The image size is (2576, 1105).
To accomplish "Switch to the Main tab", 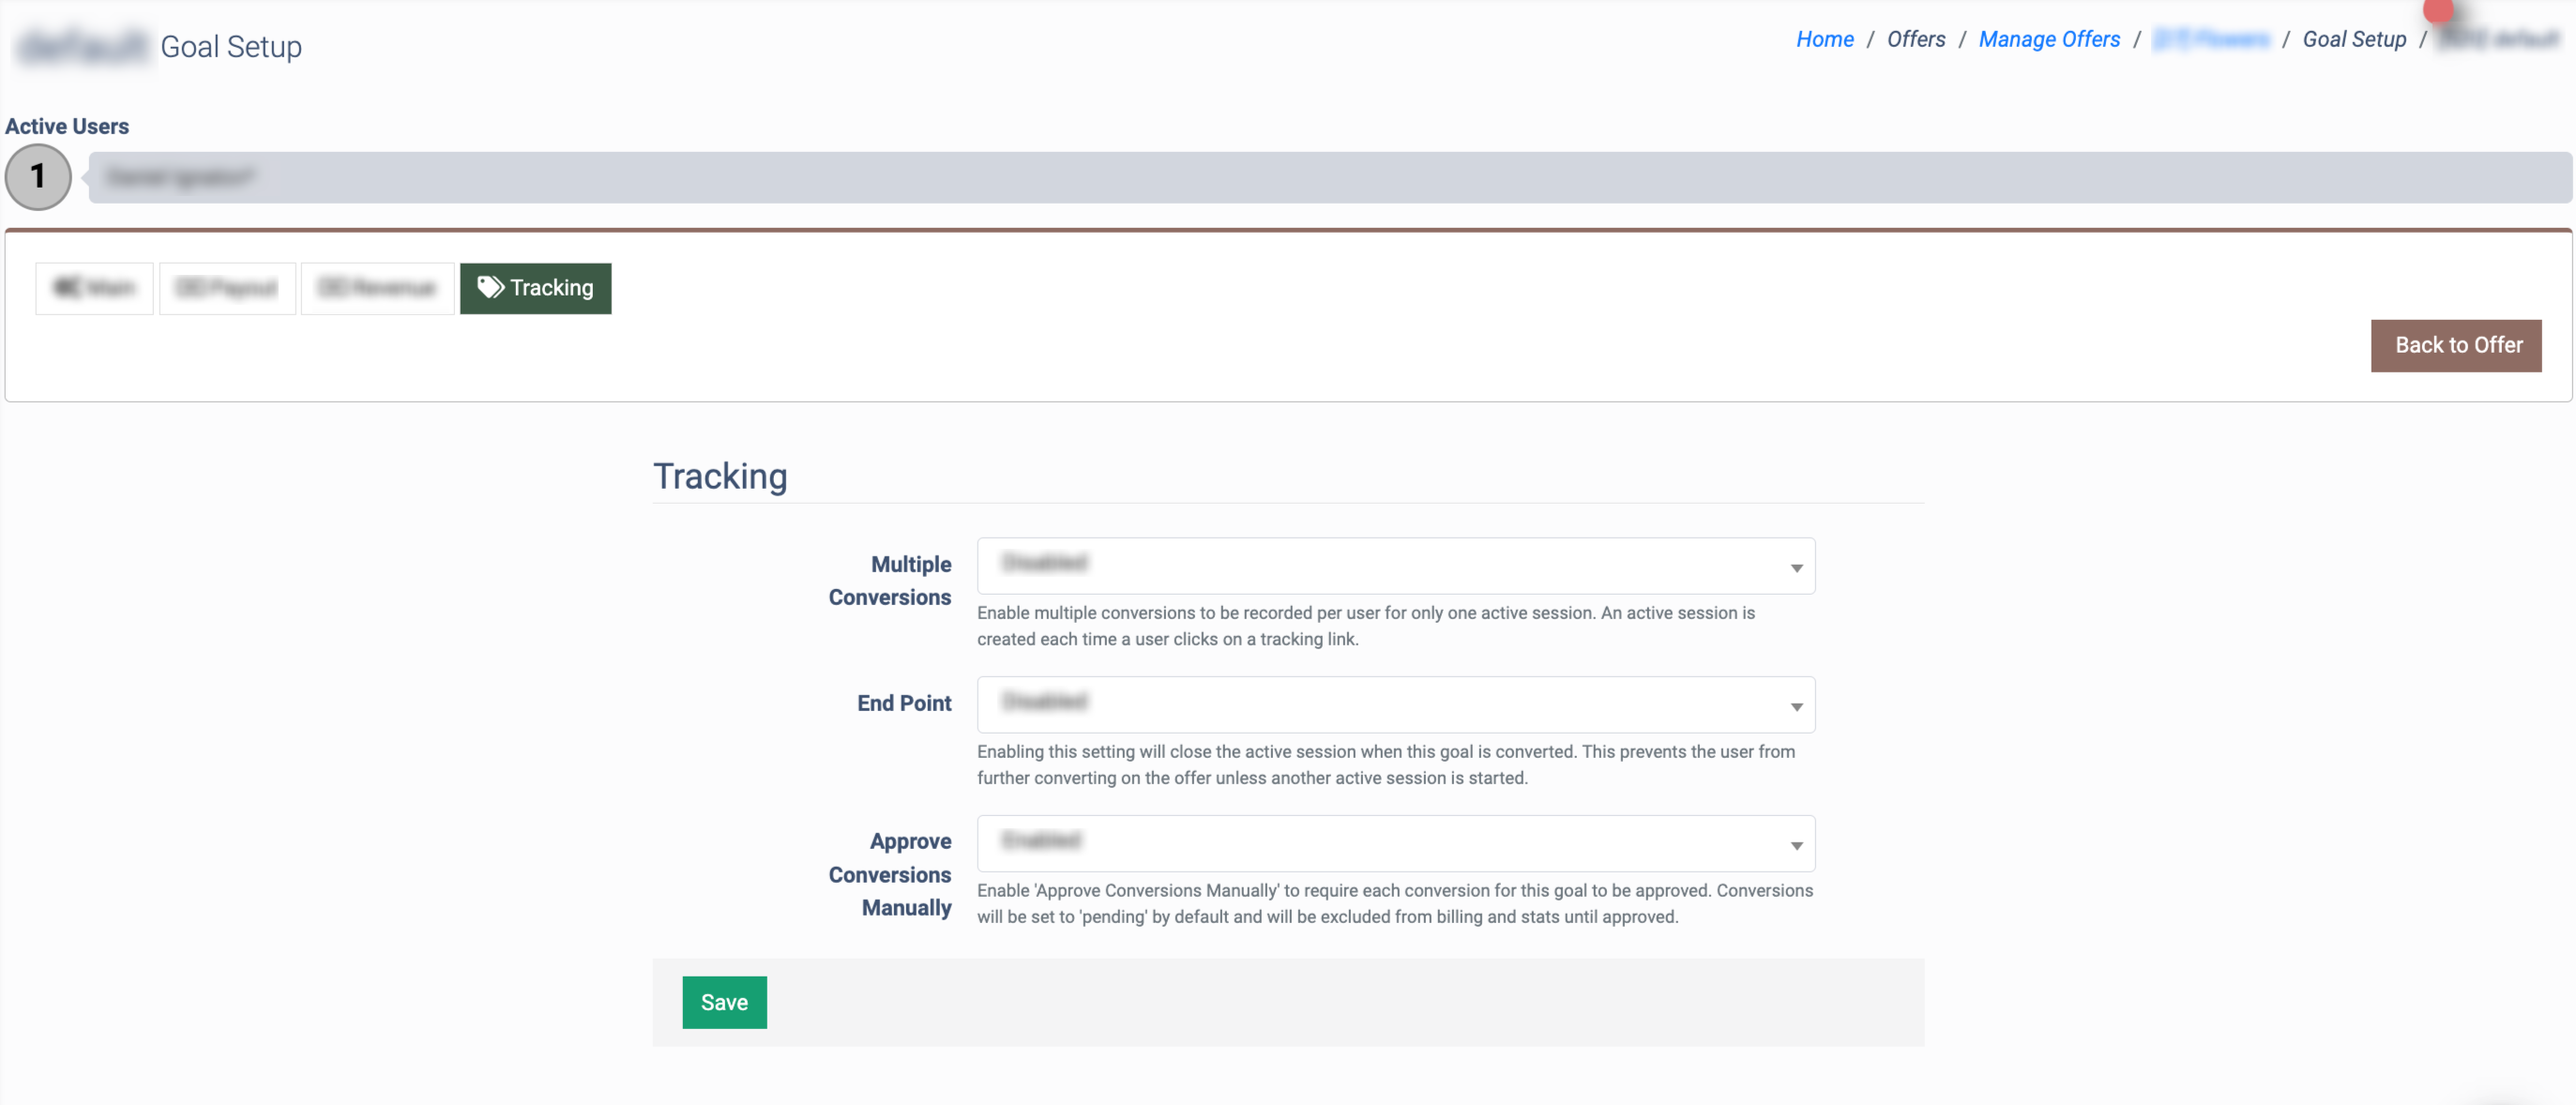I will tap(95, 289).
